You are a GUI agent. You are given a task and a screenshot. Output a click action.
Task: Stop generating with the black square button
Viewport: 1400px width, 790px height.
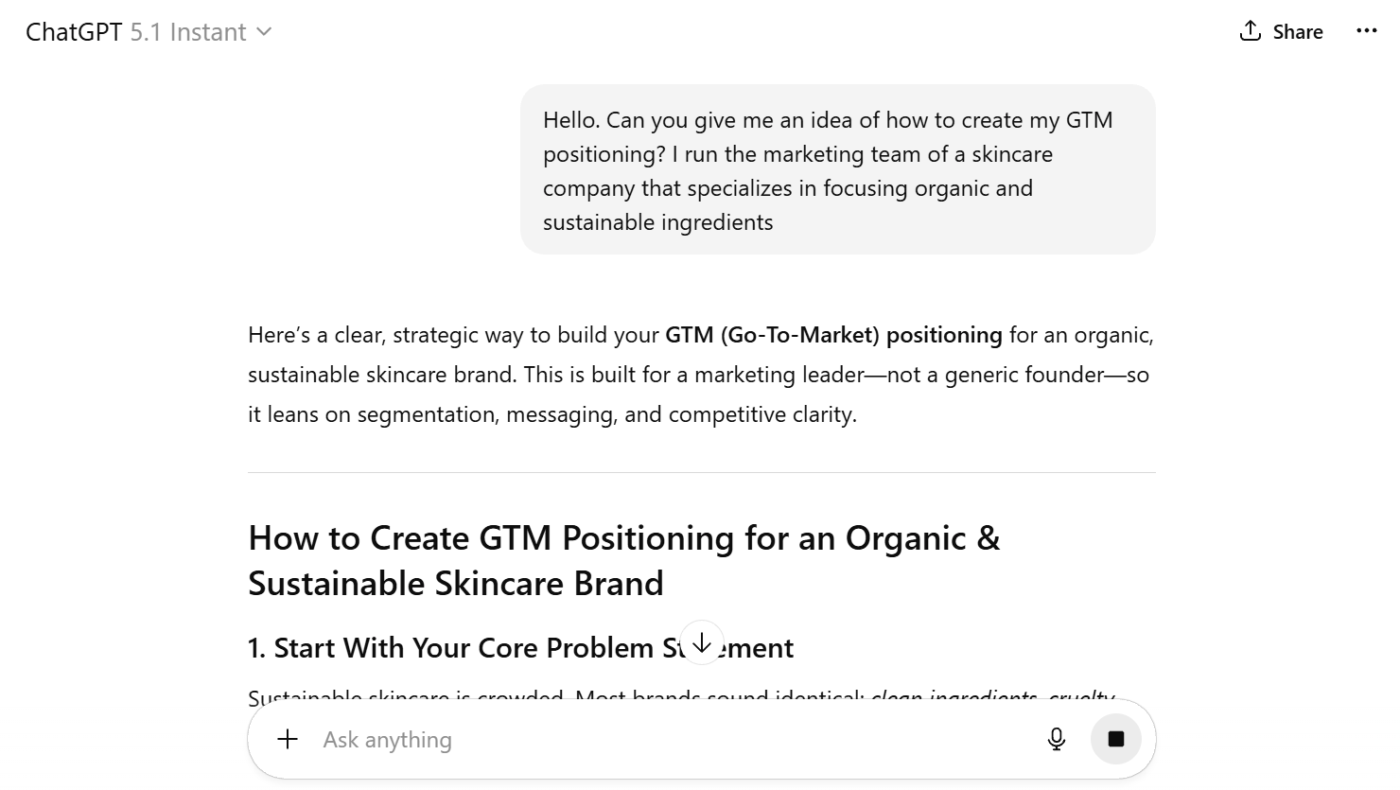click(x=1116, y=739)
